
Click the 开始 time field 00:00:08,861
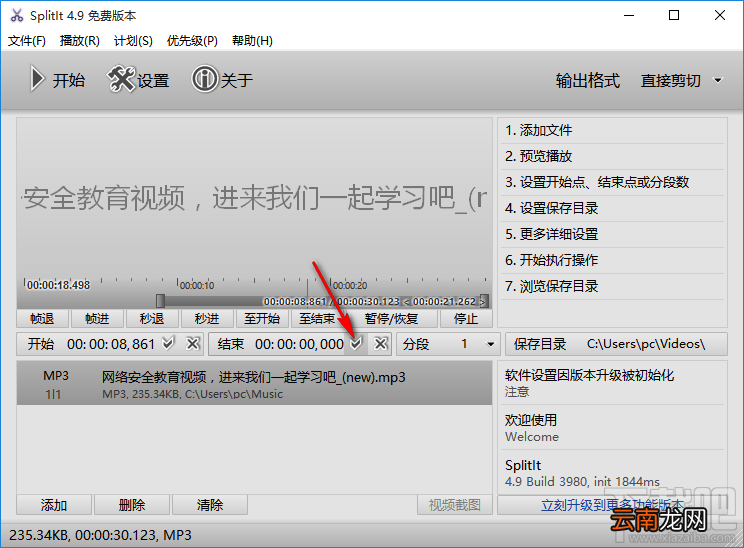(111, 344)
